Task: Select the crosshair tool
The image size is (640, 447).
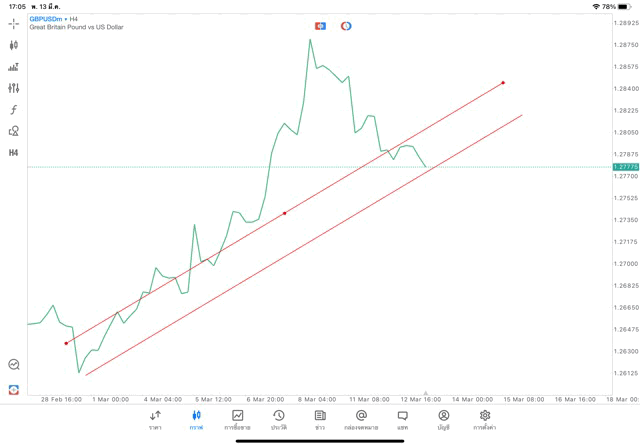Action: [x=14, y=23]
